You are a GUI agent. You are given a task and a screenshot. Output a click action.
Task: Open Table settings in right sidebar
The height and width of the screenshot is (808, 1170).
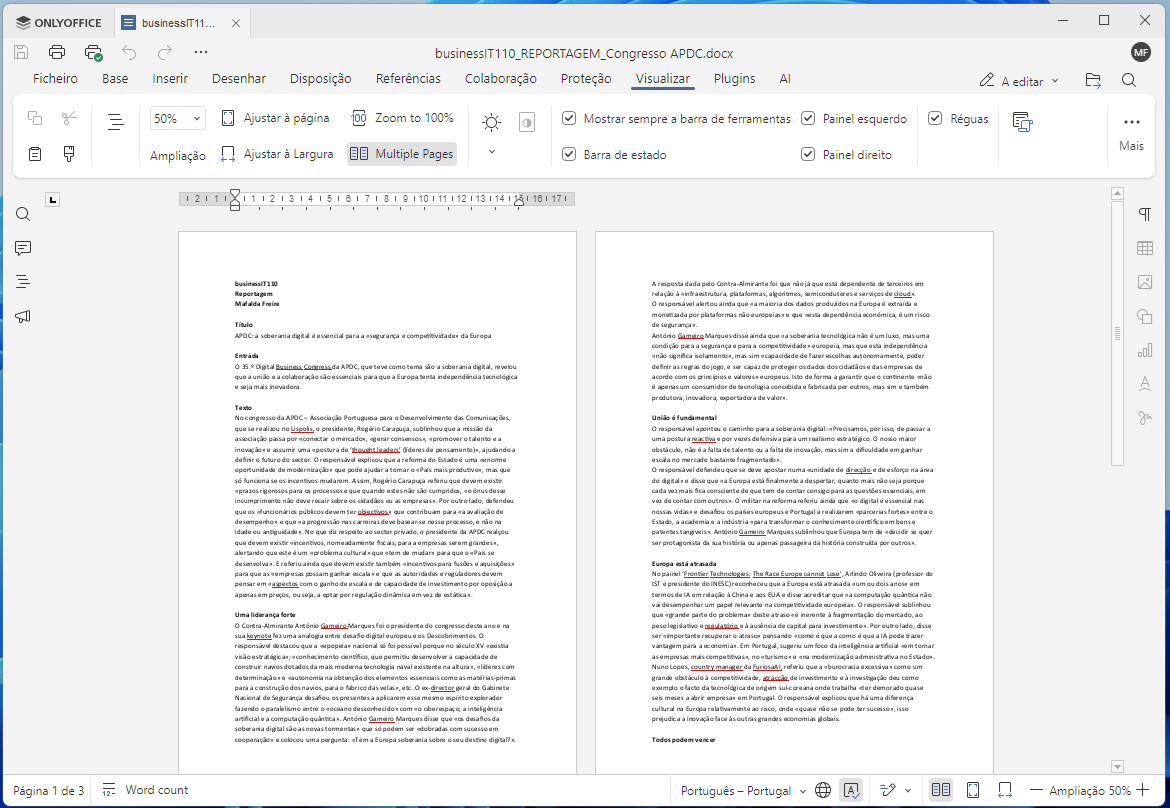pyautogui.click(x=1145, y=248)
